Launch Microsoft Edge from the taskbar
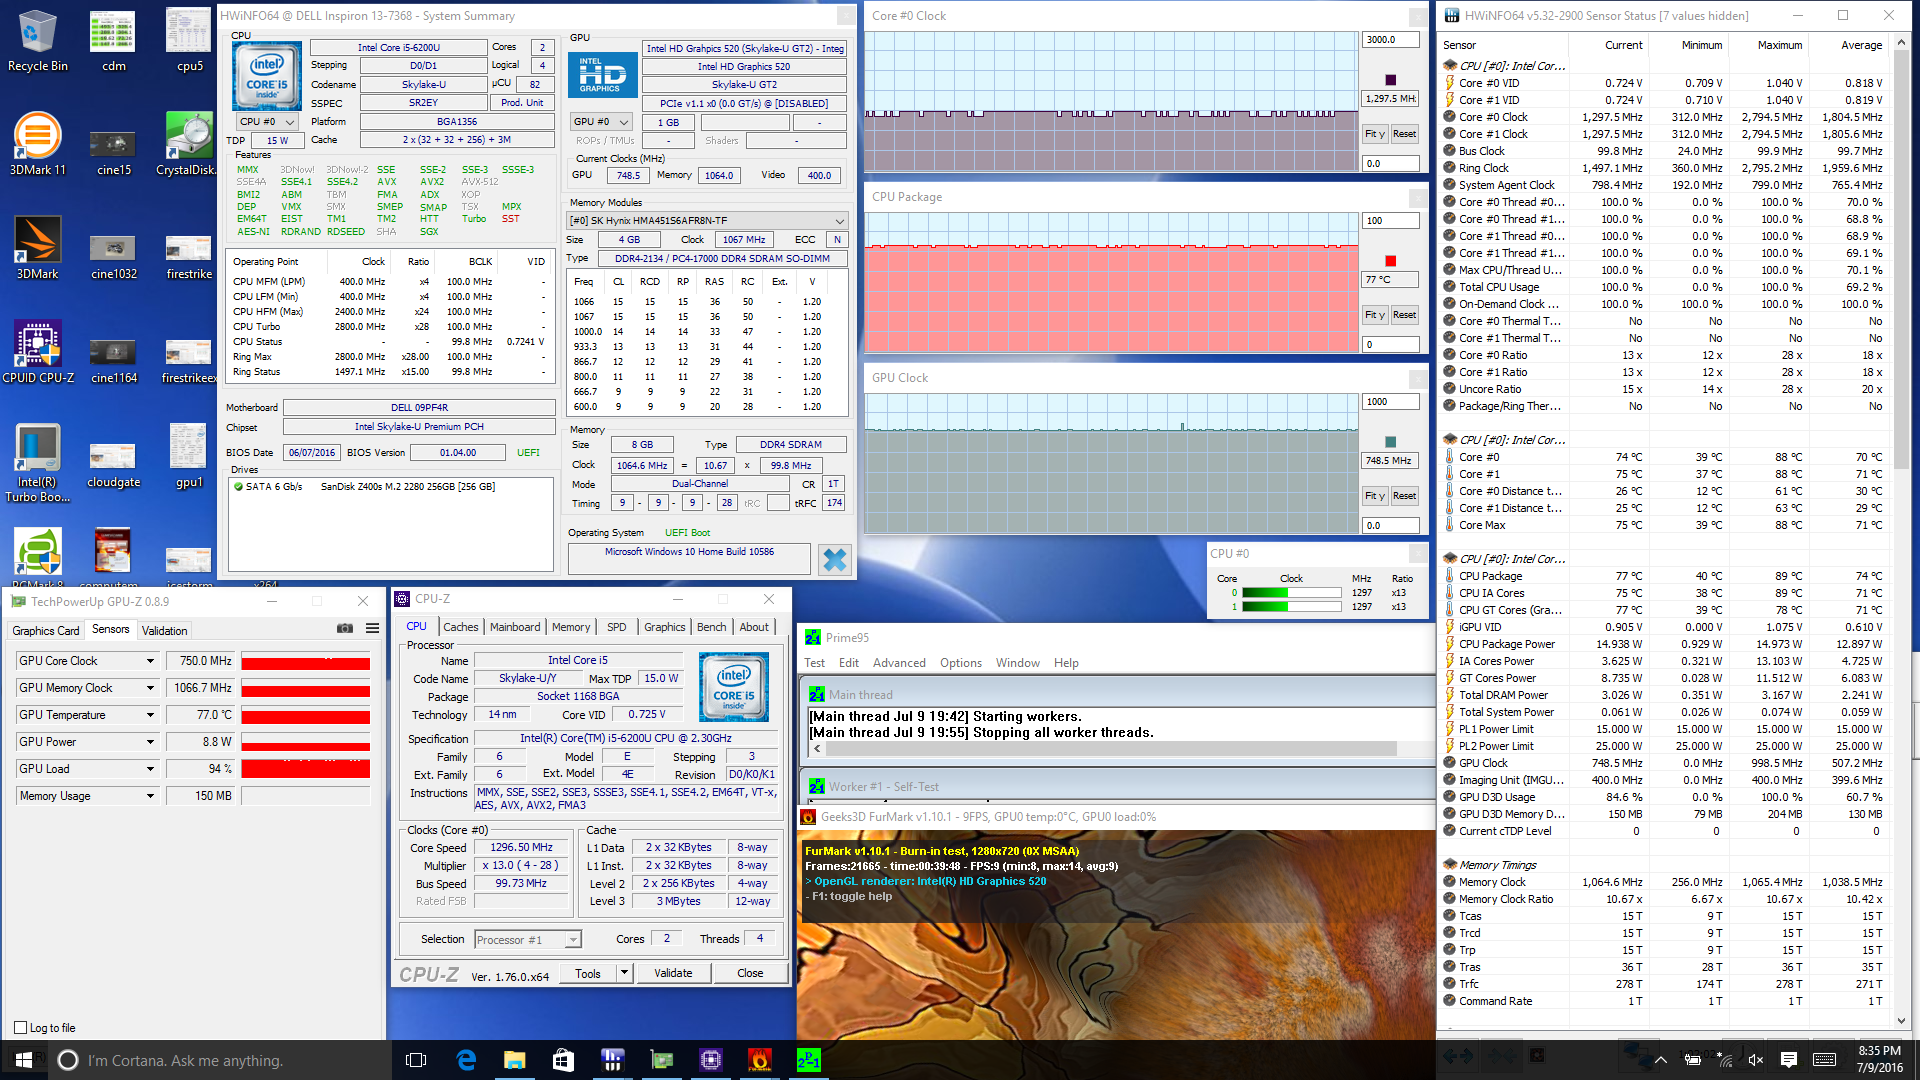The width and height of the screenshot is (1920, 1080). point(466,1060)
